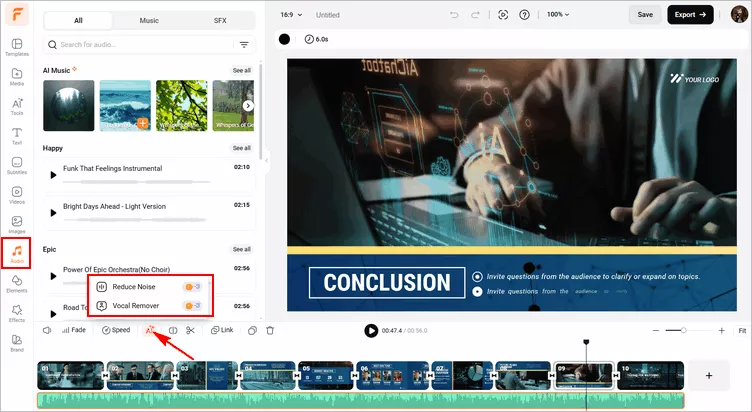Select scene 10 in the timeline
The height and width of the screenshot is (412, 752).
pos(650,376)
